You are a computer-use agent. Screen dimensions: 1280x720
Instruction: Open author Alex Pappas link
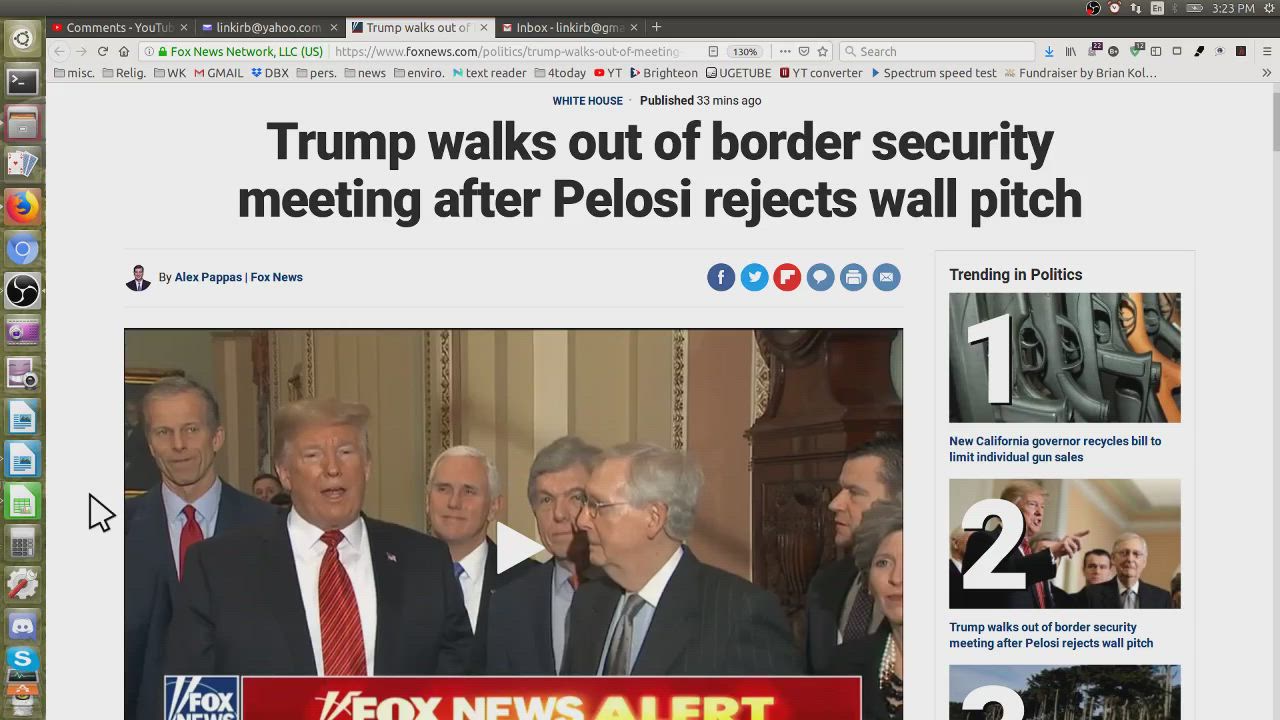(208, 277)
